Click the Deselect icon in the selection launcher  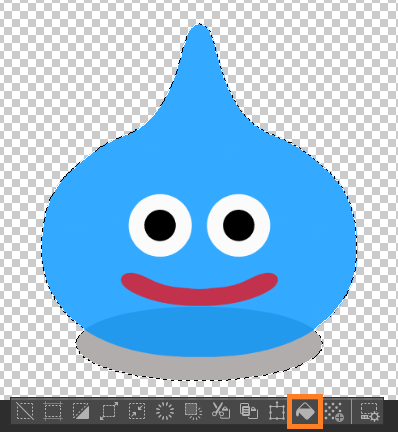coord(25,411)
